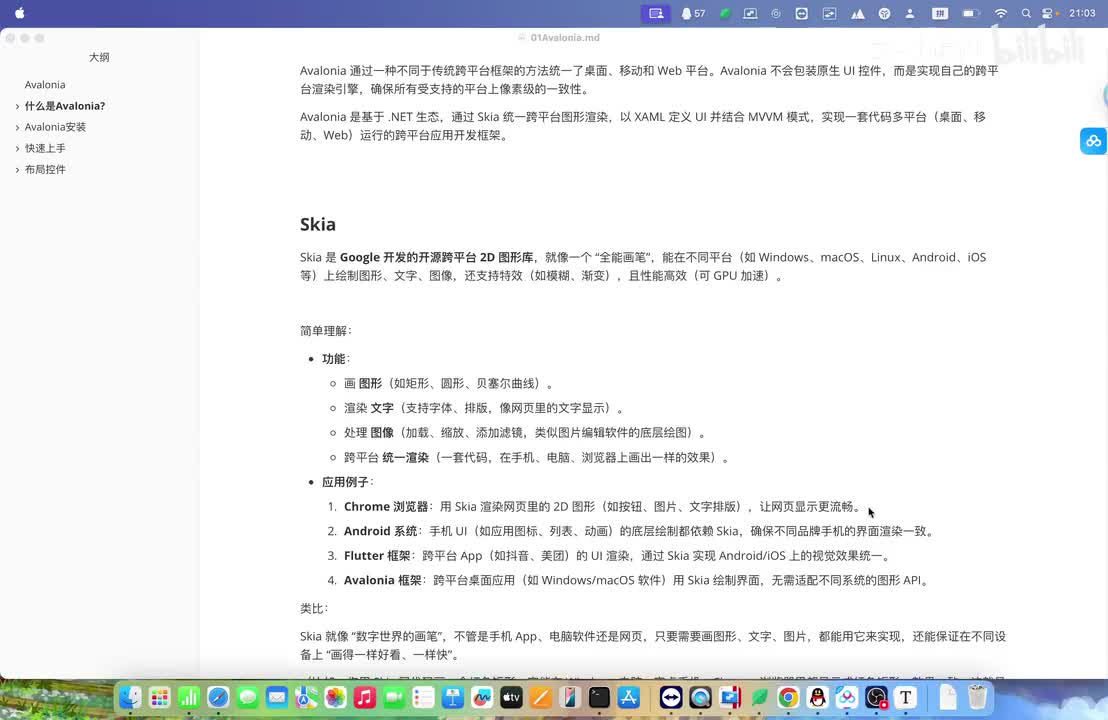Open Messages from the Dock

[x=247, y=698]
